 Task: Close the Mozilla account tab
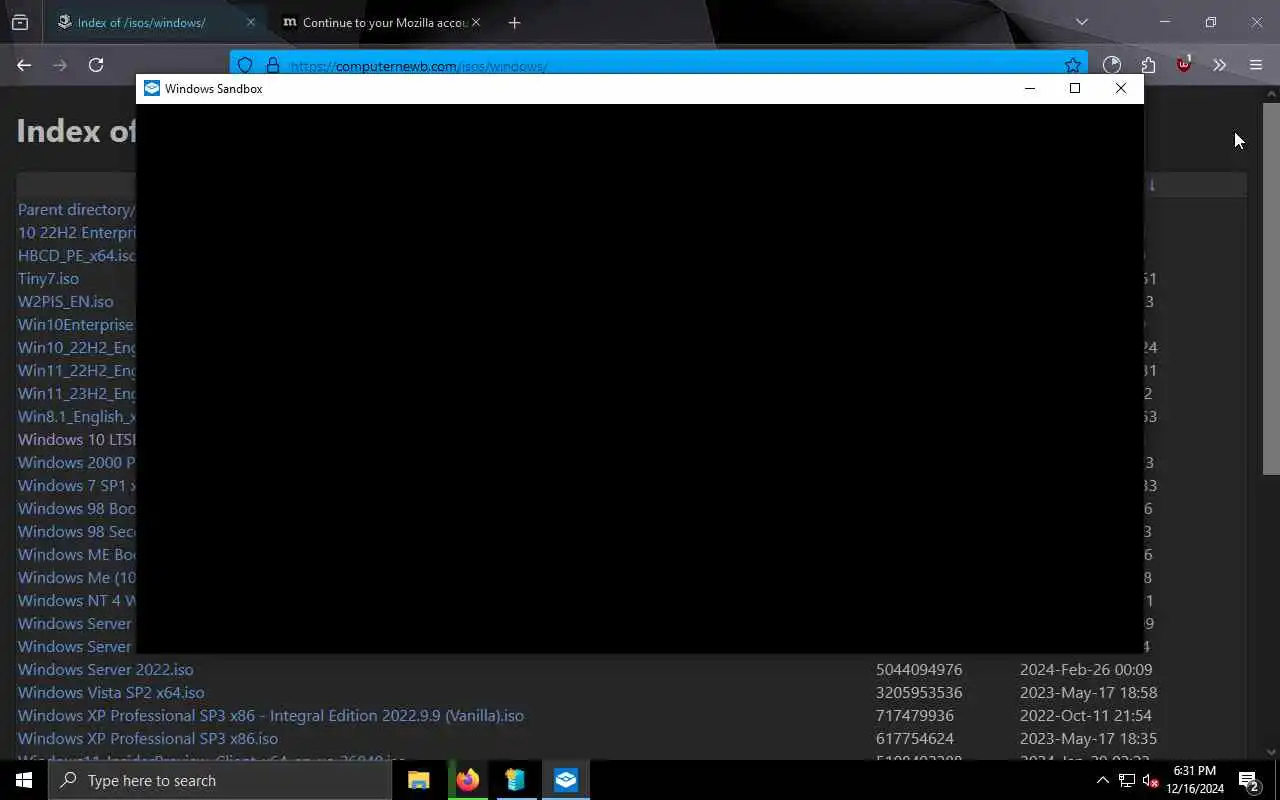point(476,22)
